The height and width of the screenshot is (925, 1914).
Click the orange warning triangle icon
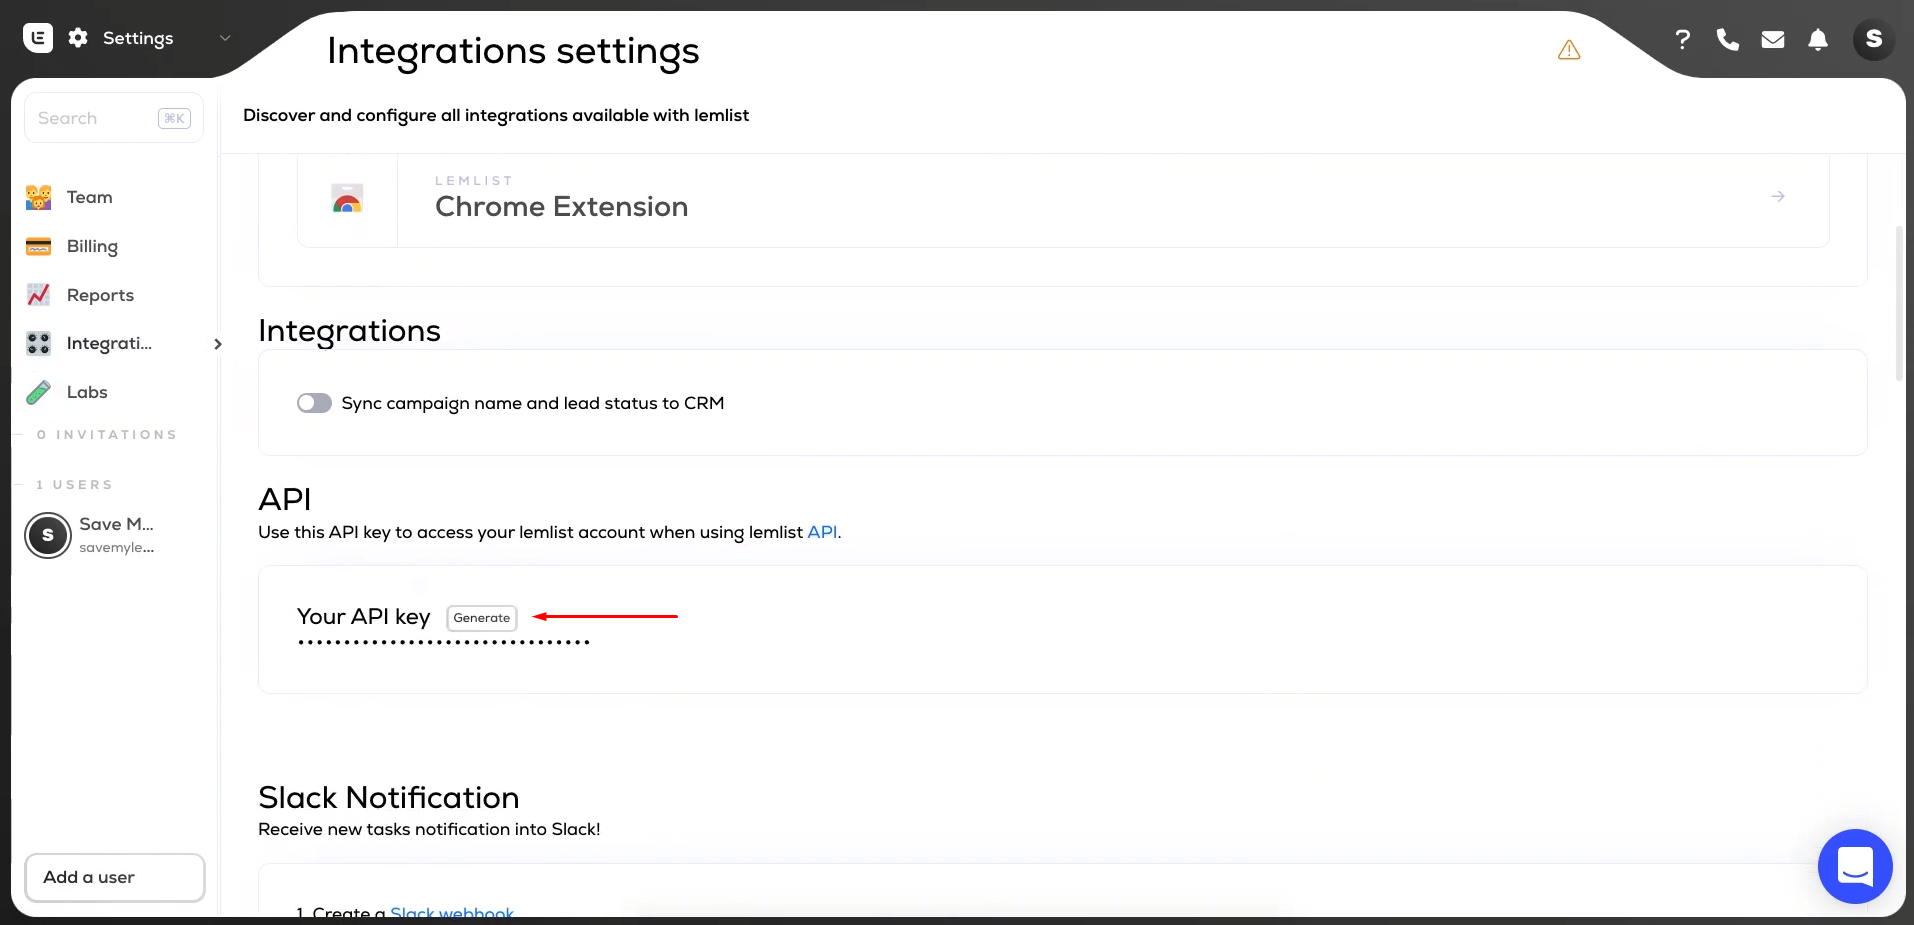pos(1569,50)
